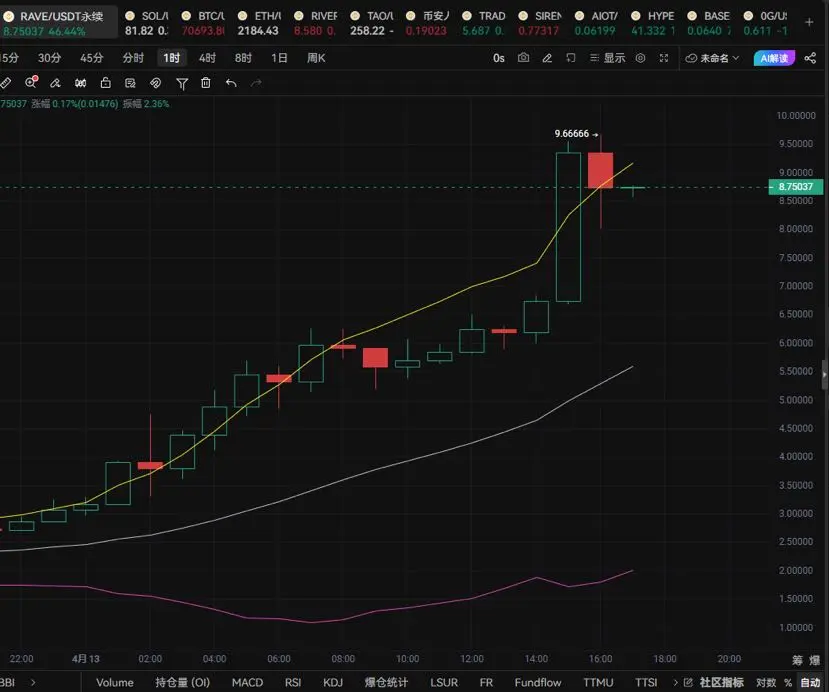Toggle the KDJ indicator

333,682
